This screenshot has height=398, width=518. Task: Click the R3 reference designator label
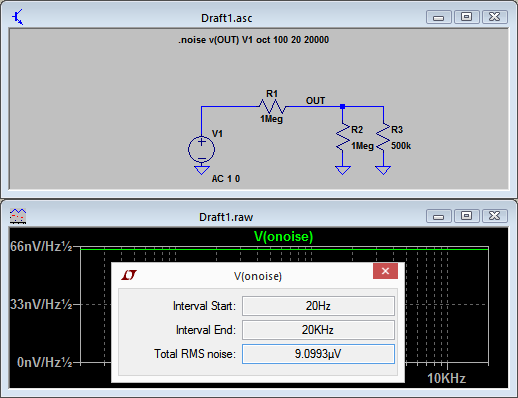click(397, 130)
